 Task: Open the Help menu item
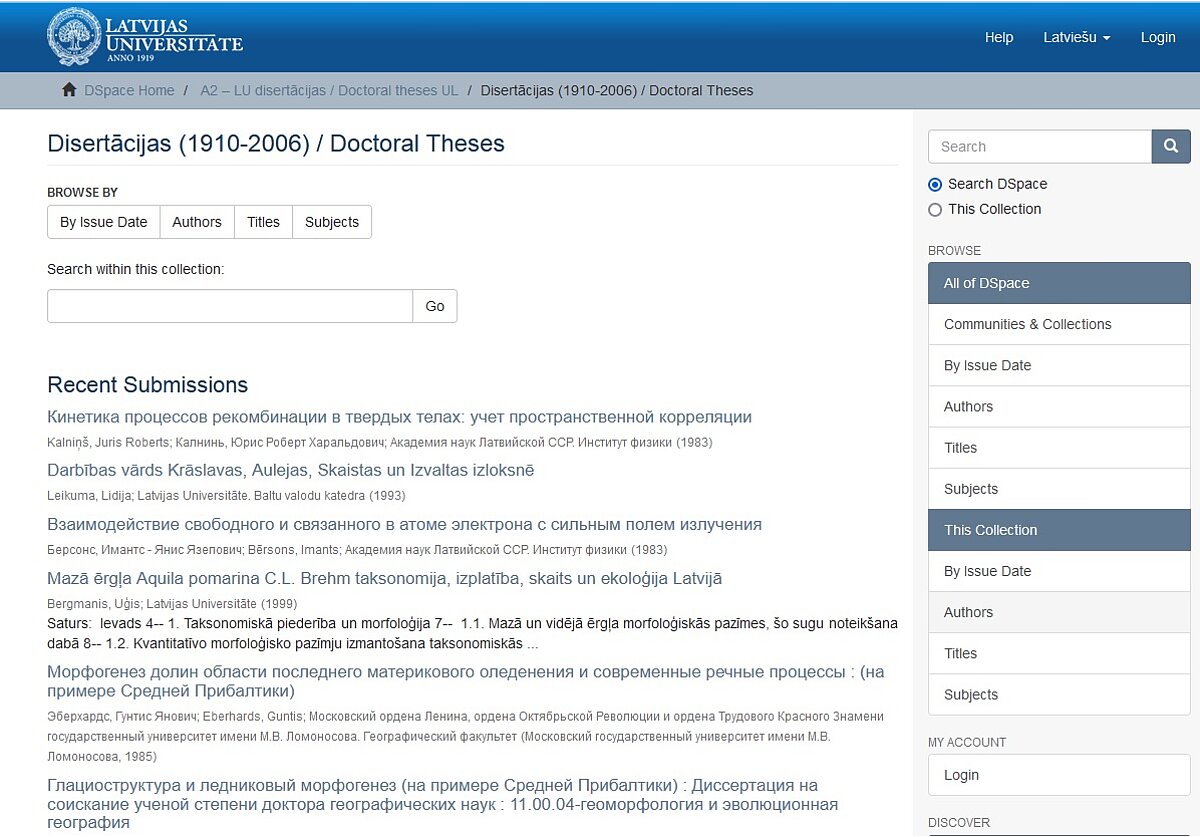point(999,37)
